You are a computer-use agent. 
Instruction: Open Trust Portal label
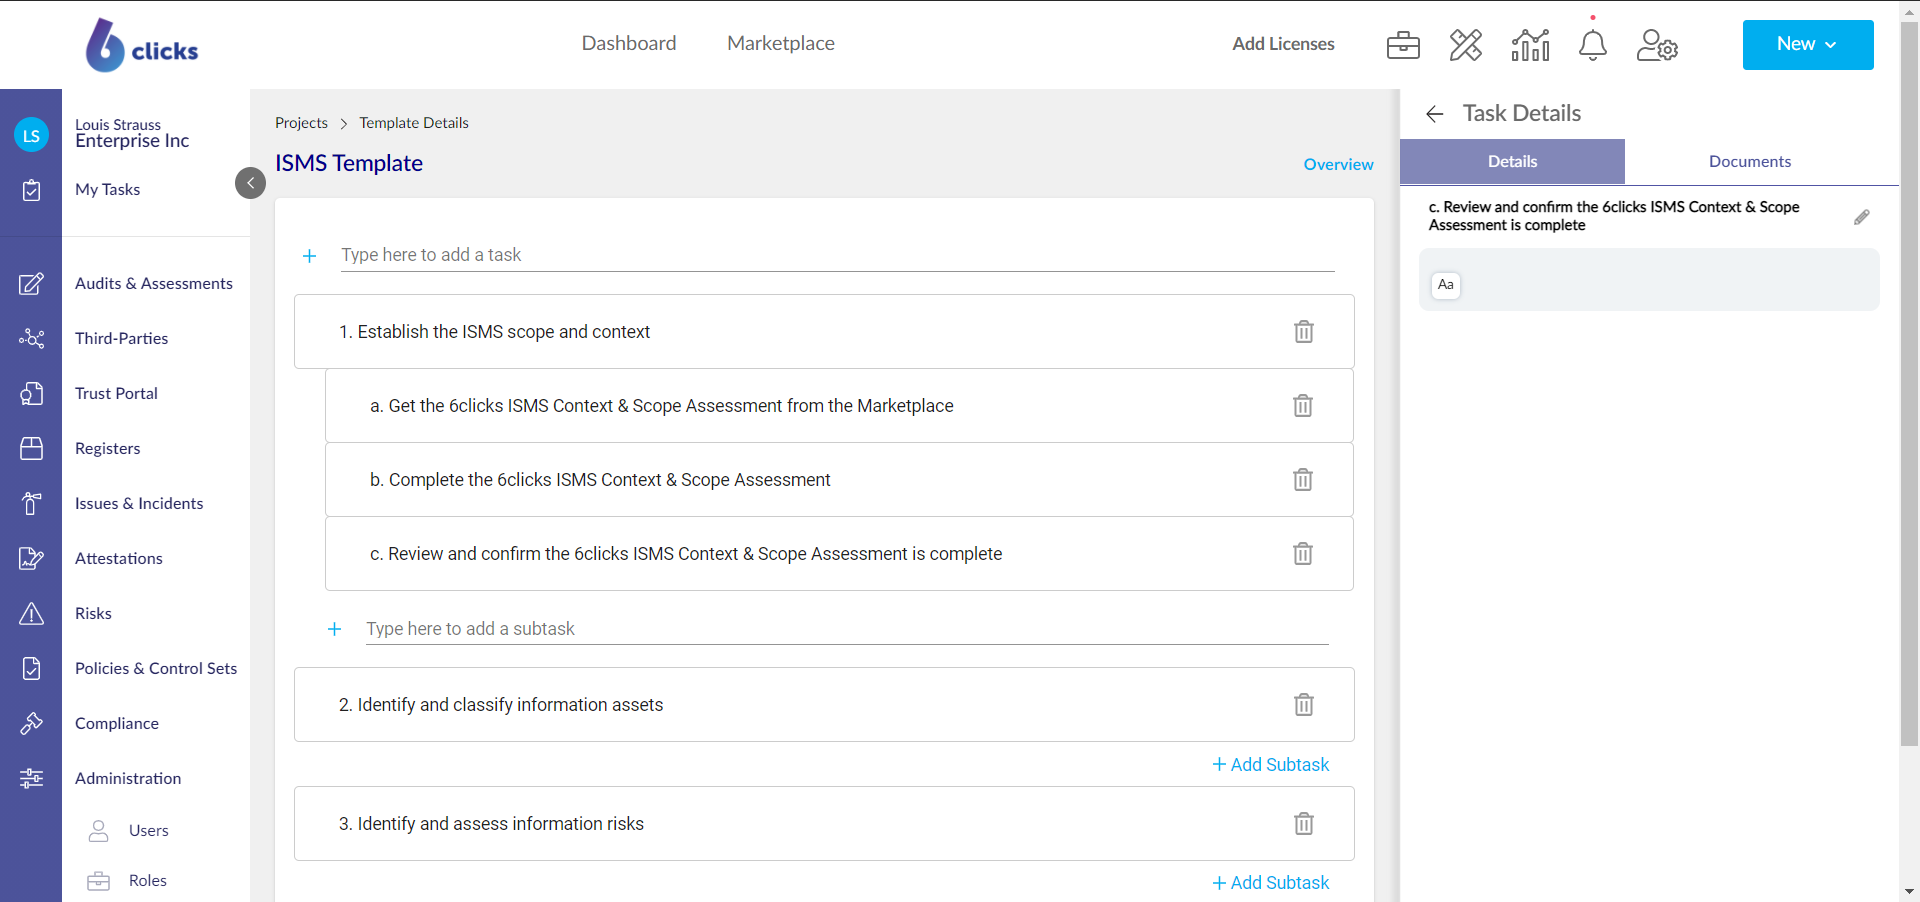coord(116,394)
